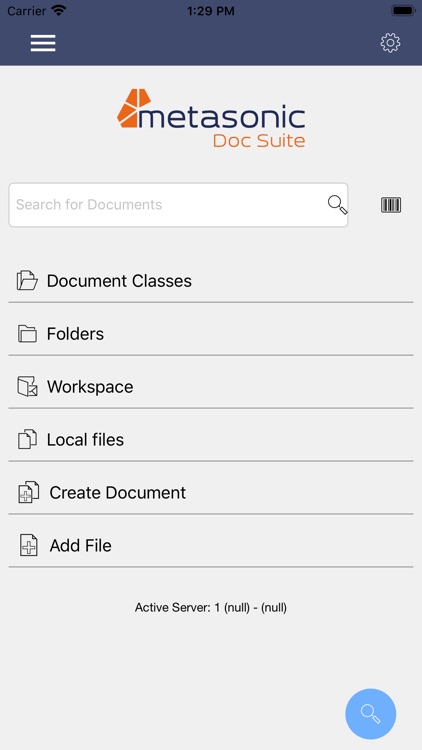This screenshot has height=750, width=422.
Task: Tap the blue floating search button
Action: tap(371, 714)
